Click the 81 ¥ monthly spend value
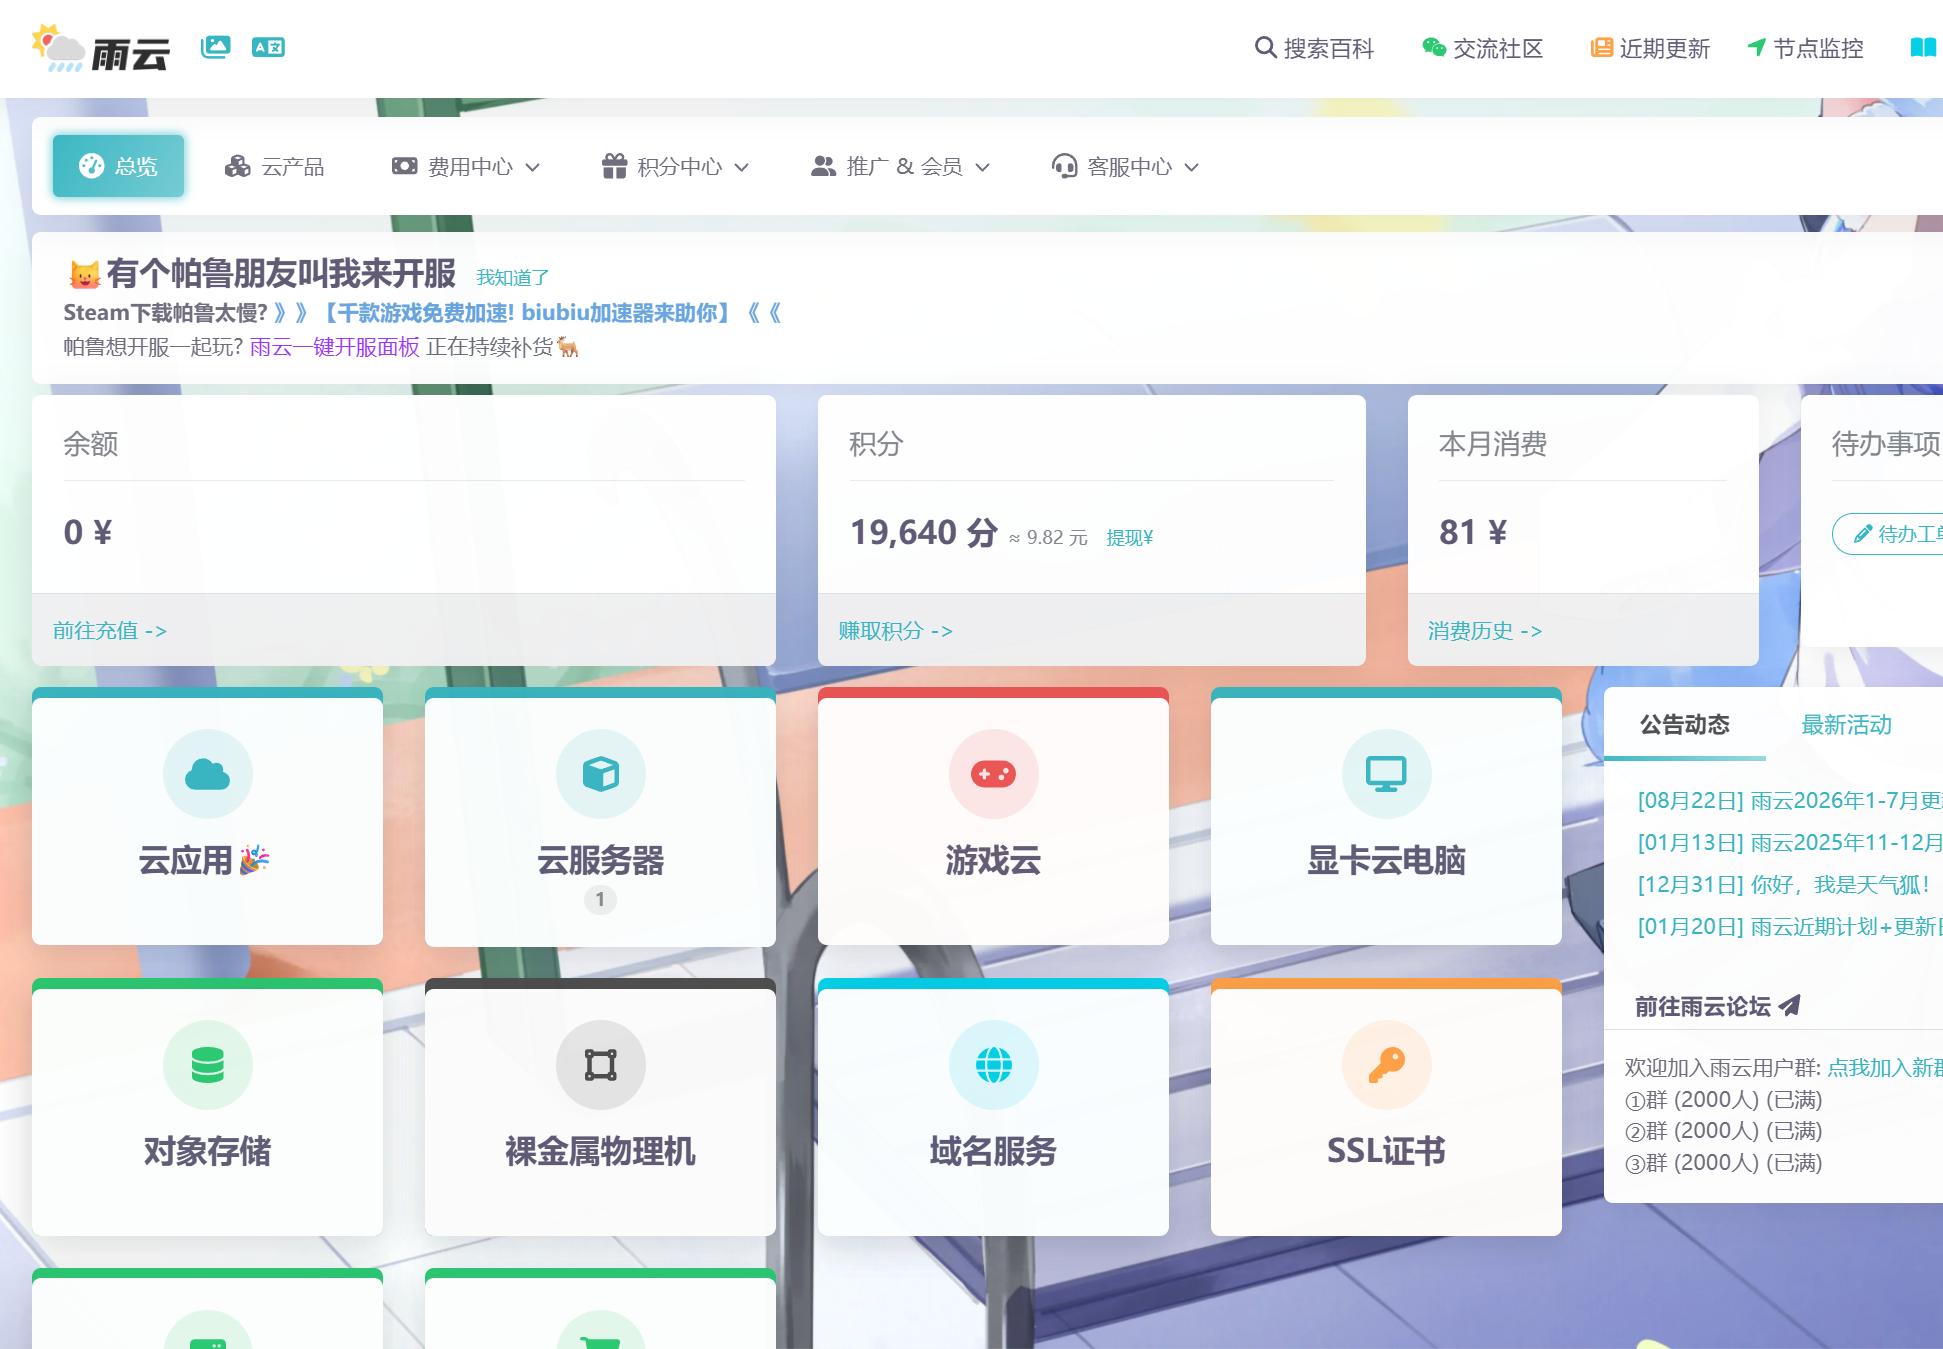The height and width of the screenshot is (1349, 1943). click(1473, 532)
